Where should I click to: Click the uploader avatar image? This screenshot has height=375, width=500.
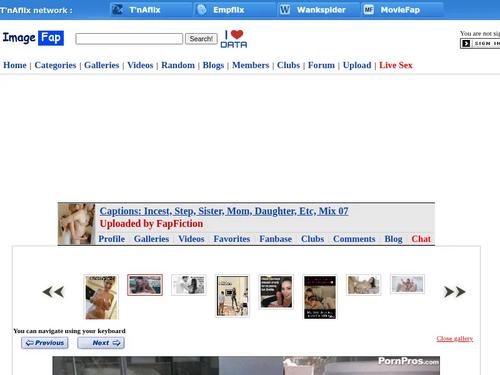pos(77,224)
